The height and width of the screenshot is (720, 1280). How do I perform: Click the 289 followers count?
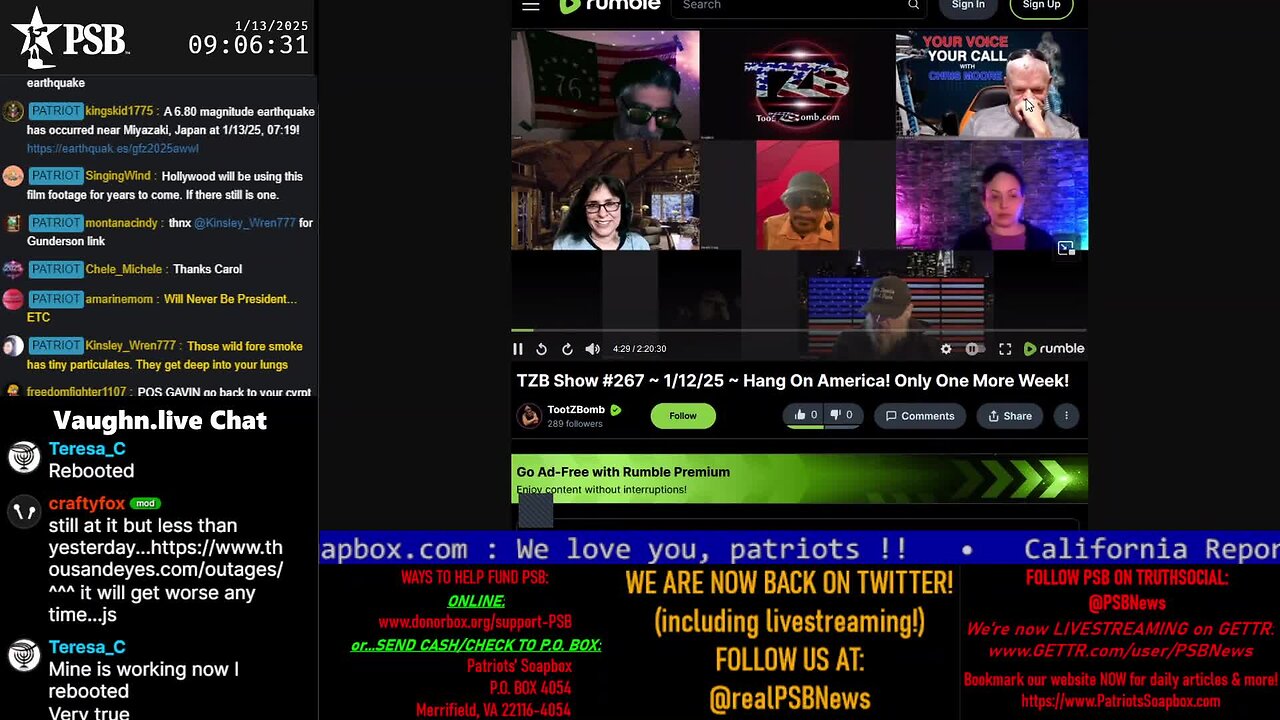575,424
